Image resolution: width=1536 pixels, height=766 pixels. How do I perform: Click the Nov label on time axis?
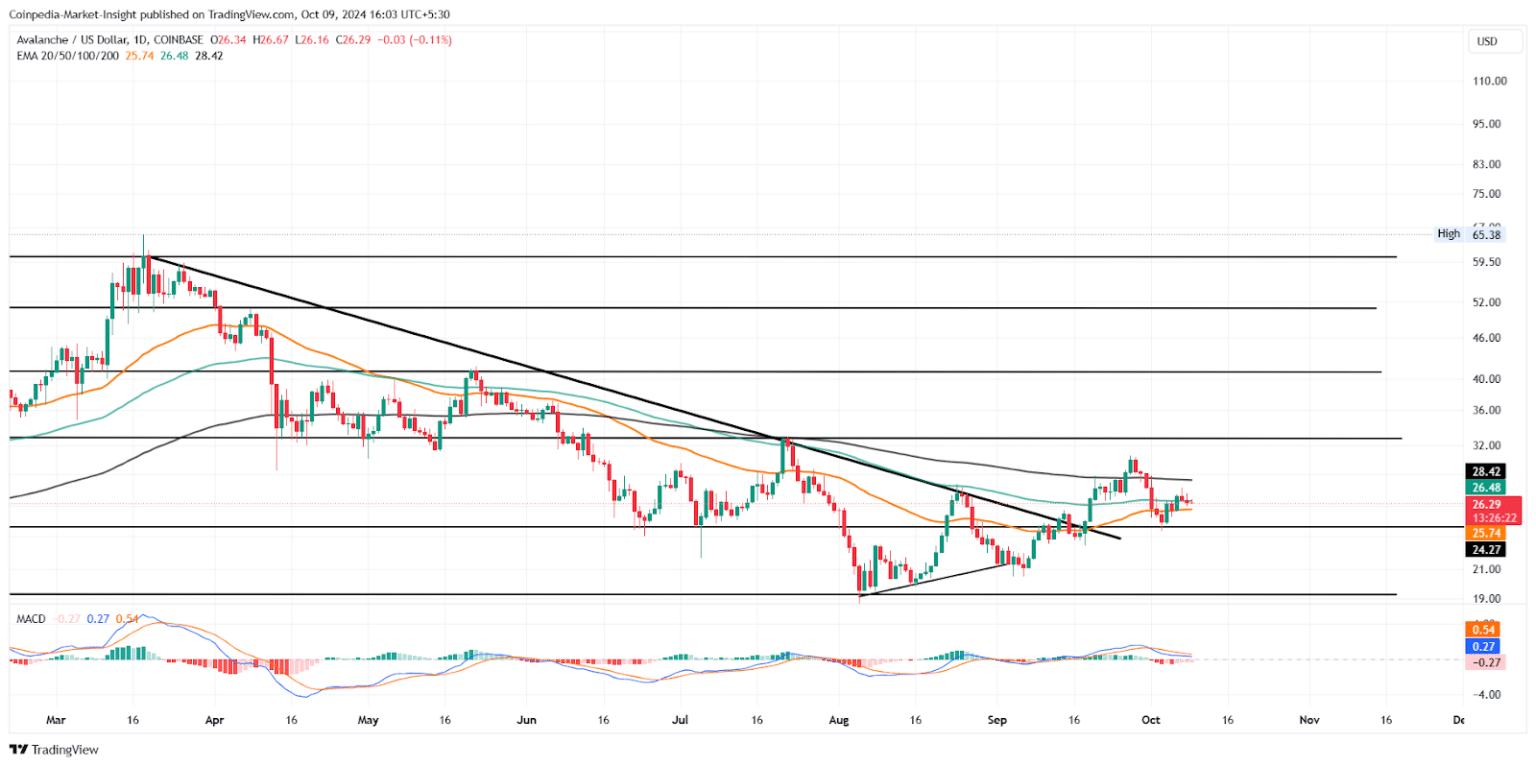point(1308,719)
